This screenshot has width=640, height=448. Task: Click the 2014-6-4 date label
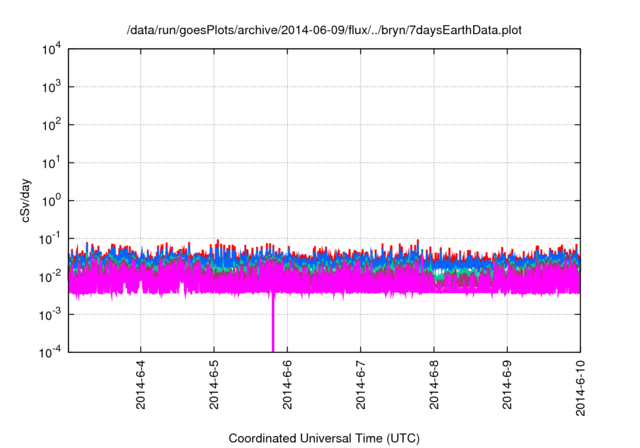point(140,384)
